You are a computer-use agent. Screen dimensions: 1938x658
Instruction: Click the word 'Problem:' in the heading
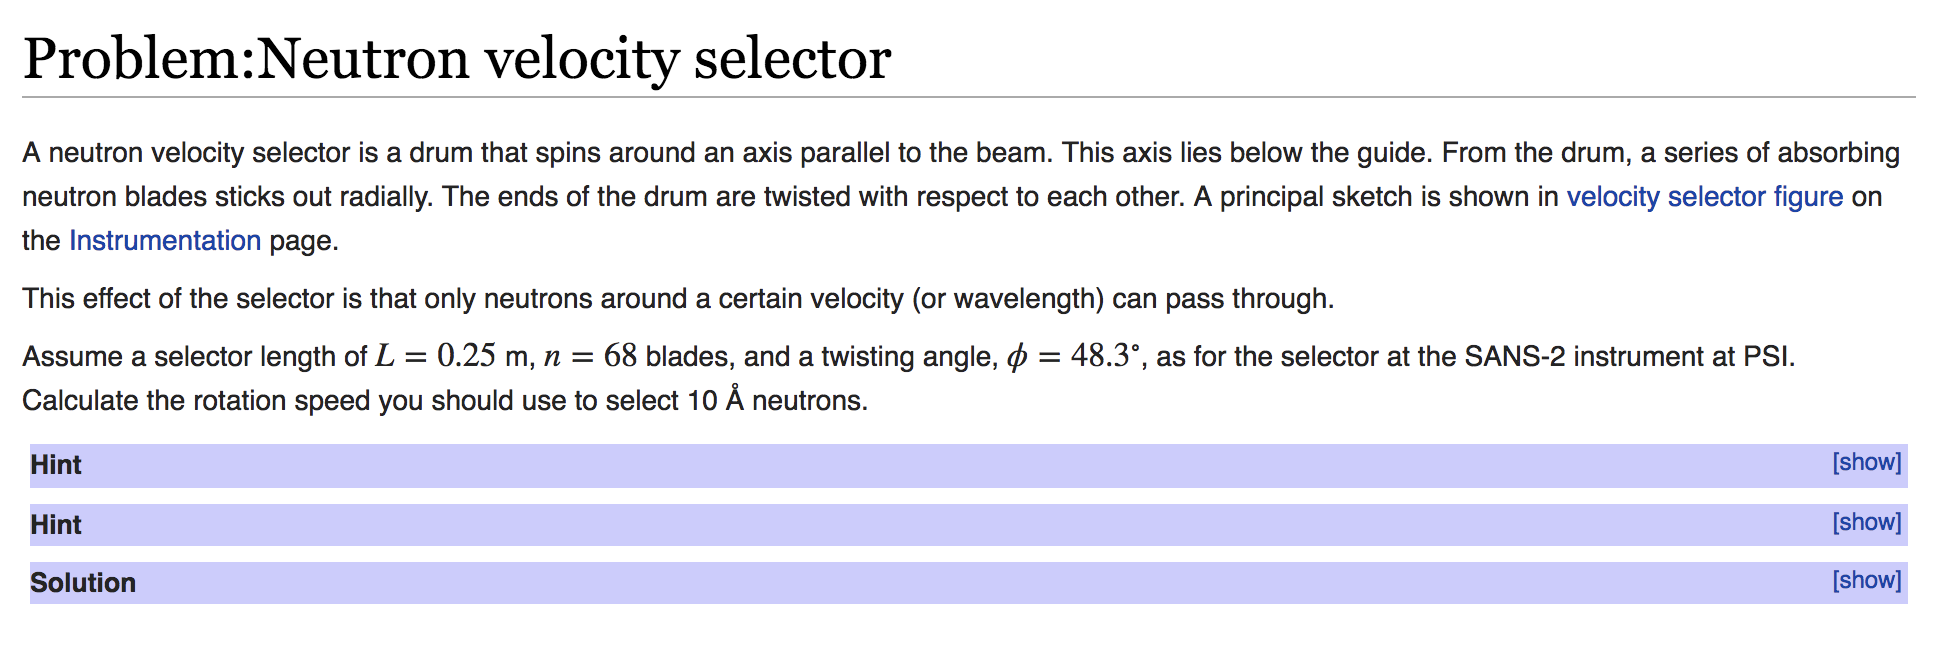coord(139,58)
